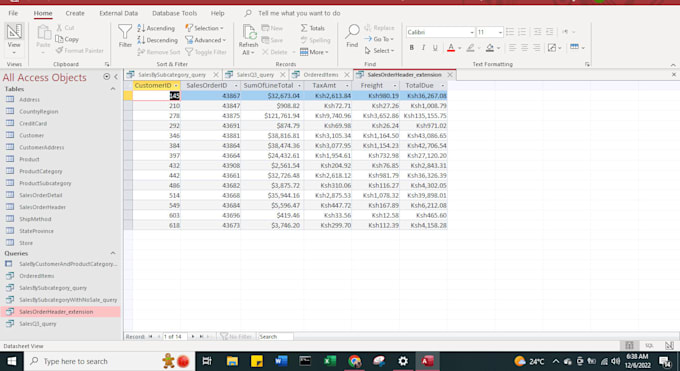Image resolution: width=680 pixels, height=371 pixels.
Task: Open the OrderedItems query in navigation
Action: tap(36, 276)
